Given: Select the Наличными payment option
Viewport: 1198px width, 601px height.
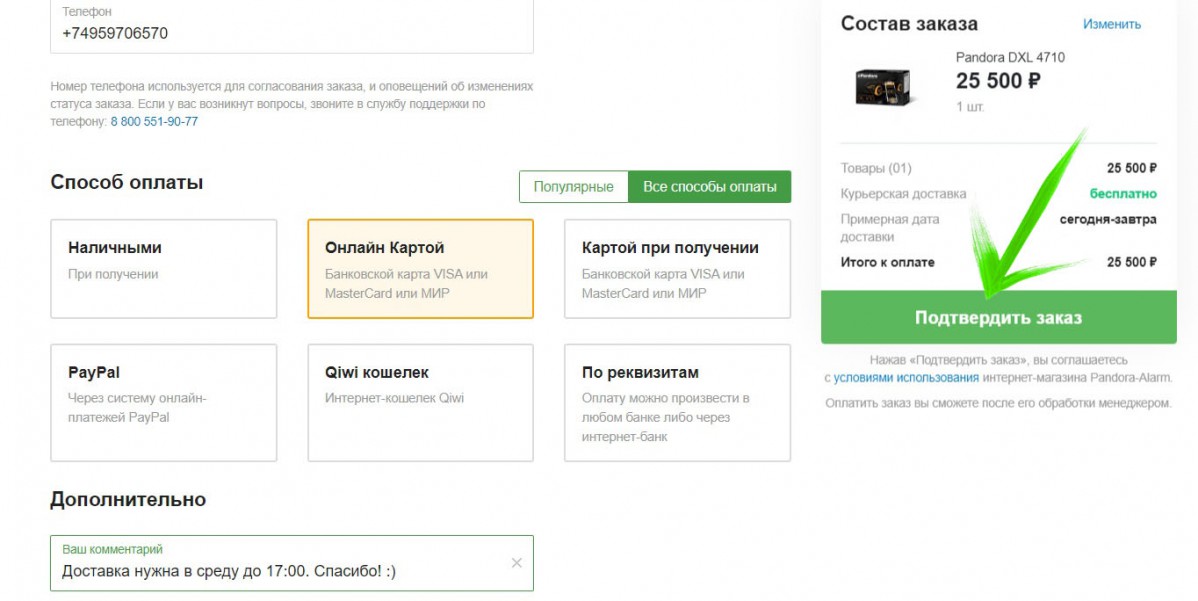Looking at the screenshot, I should click(164, 269).
